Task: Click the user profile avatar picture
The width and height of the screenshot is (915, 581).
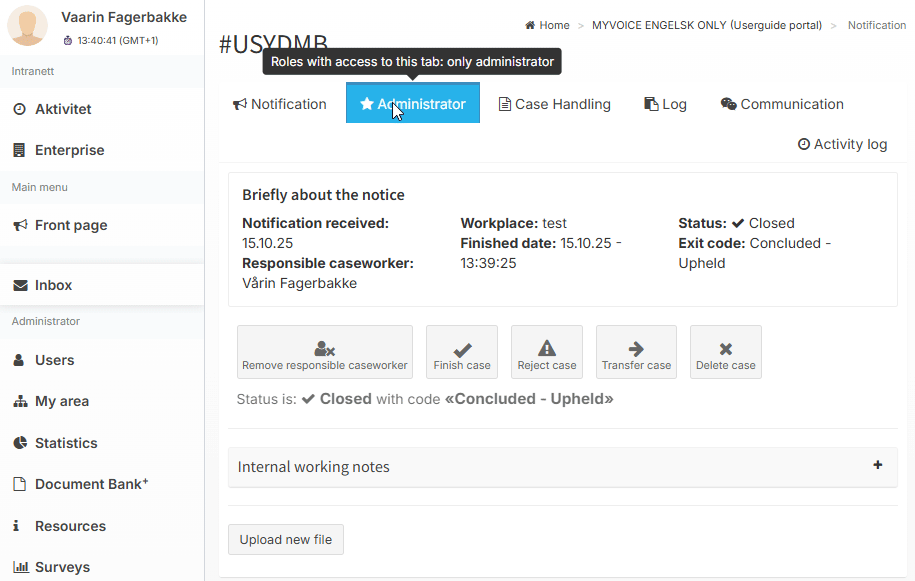Action: [27, 26]
